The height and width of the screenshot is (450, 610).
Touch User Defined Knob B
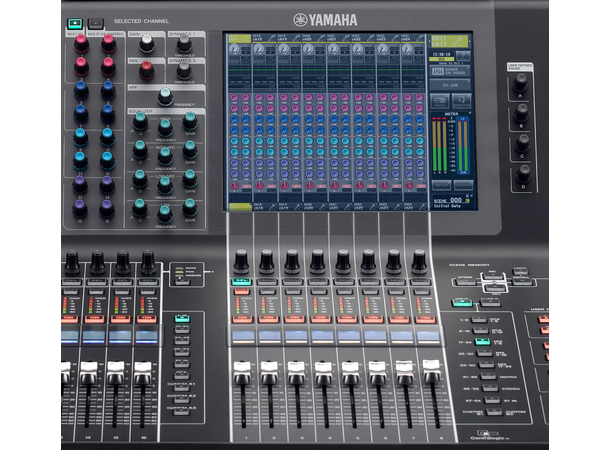(521, 114)
